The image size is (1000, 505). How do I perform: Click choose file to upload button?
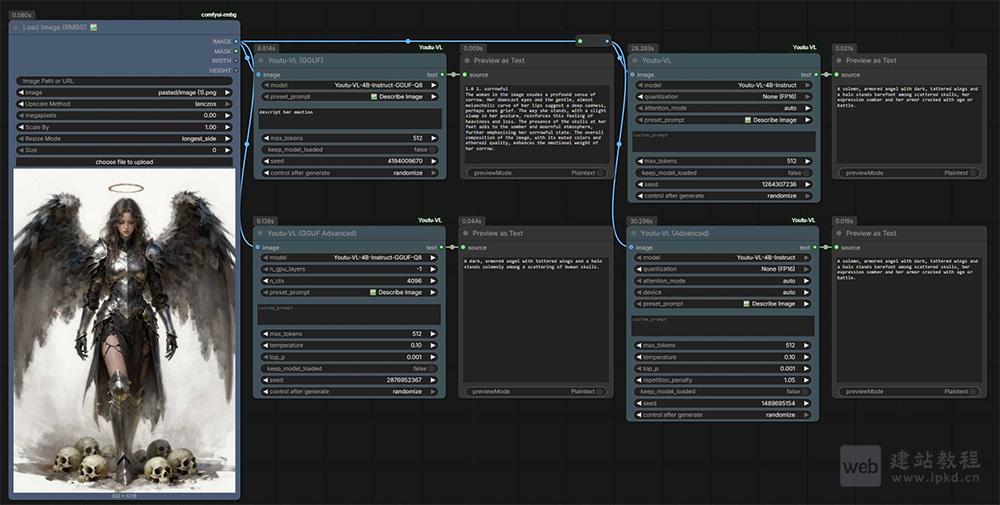(125, 161)
